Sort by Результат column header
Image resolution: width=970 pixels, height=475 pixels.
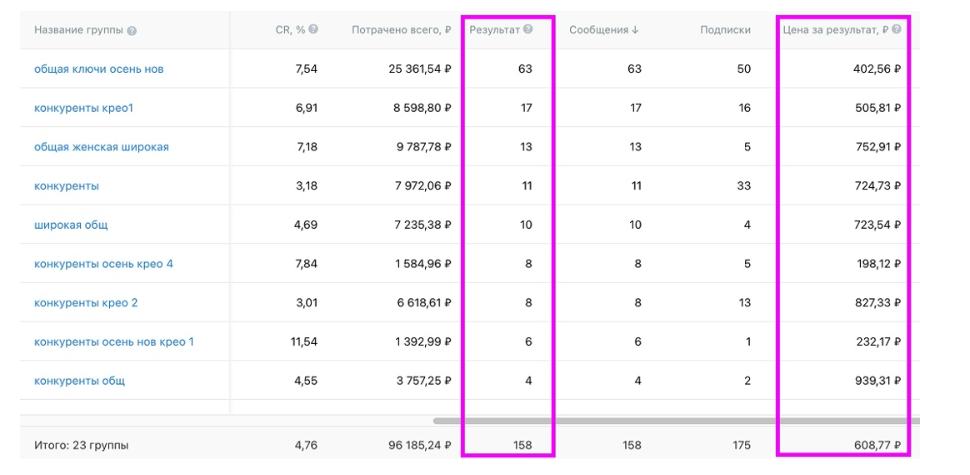point(494,30)
